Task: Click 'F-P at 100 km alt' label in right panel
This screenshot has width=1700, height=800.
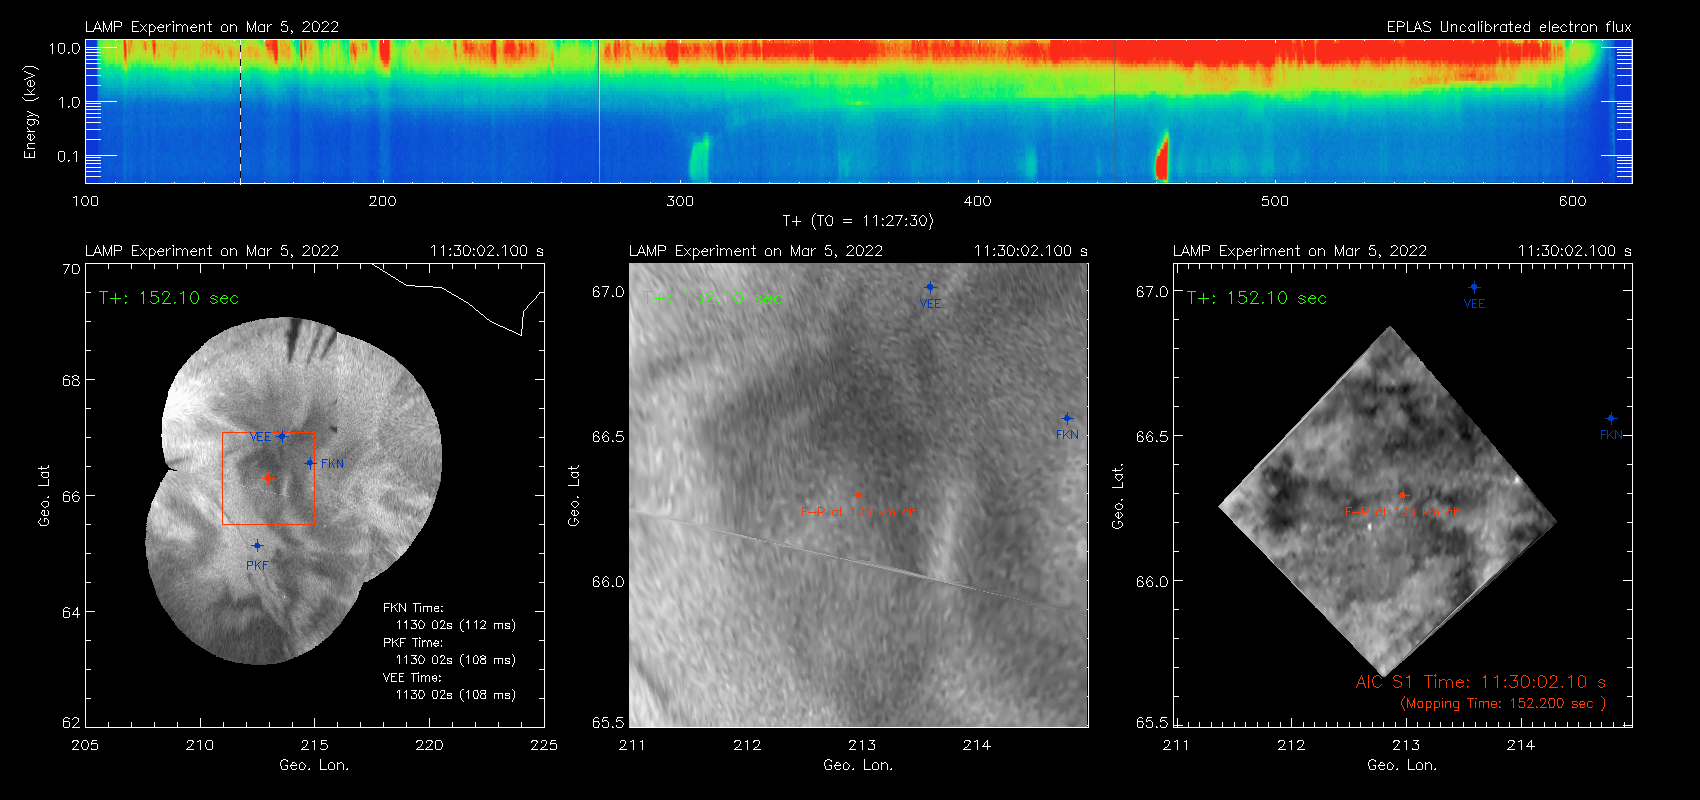Action: pos(1402,512)
